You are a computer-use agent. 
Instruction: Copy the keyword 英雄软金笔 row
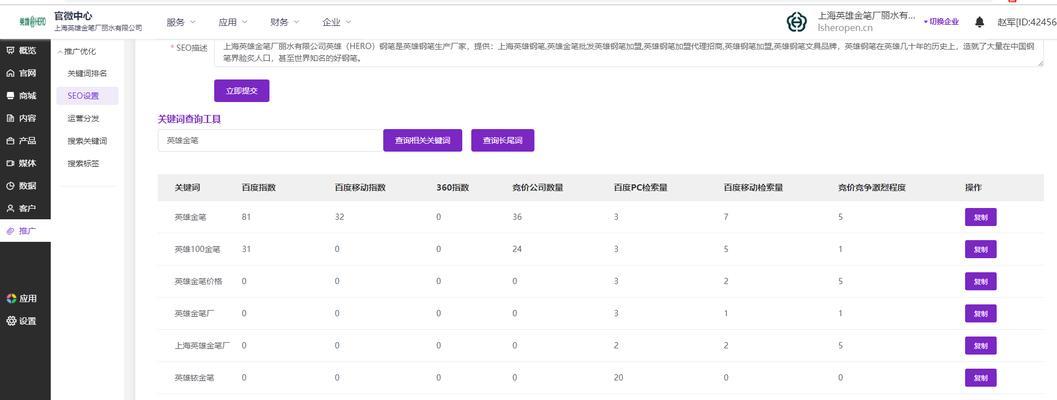coord(980,378)
